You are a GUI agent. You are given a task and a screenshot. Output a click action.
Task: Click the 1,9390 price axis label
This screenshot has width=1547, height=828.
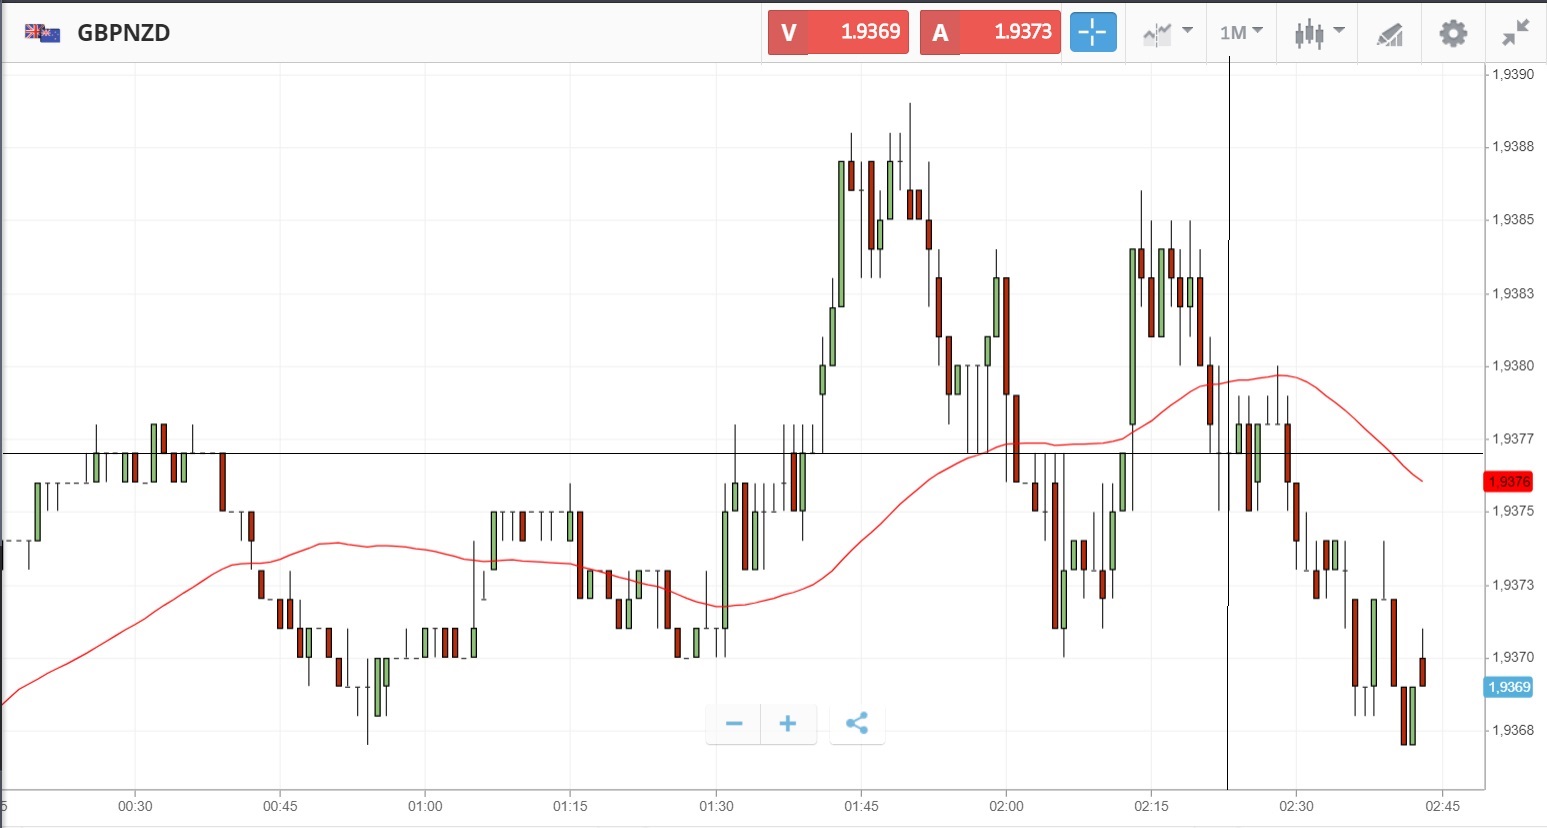(1512, 74)
